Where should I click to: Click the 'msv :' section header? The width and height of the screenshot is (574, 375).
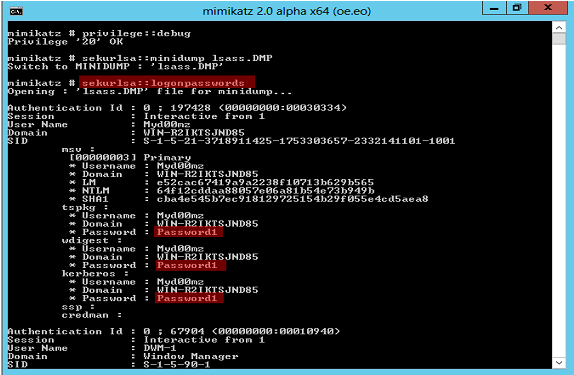(78, 149)
